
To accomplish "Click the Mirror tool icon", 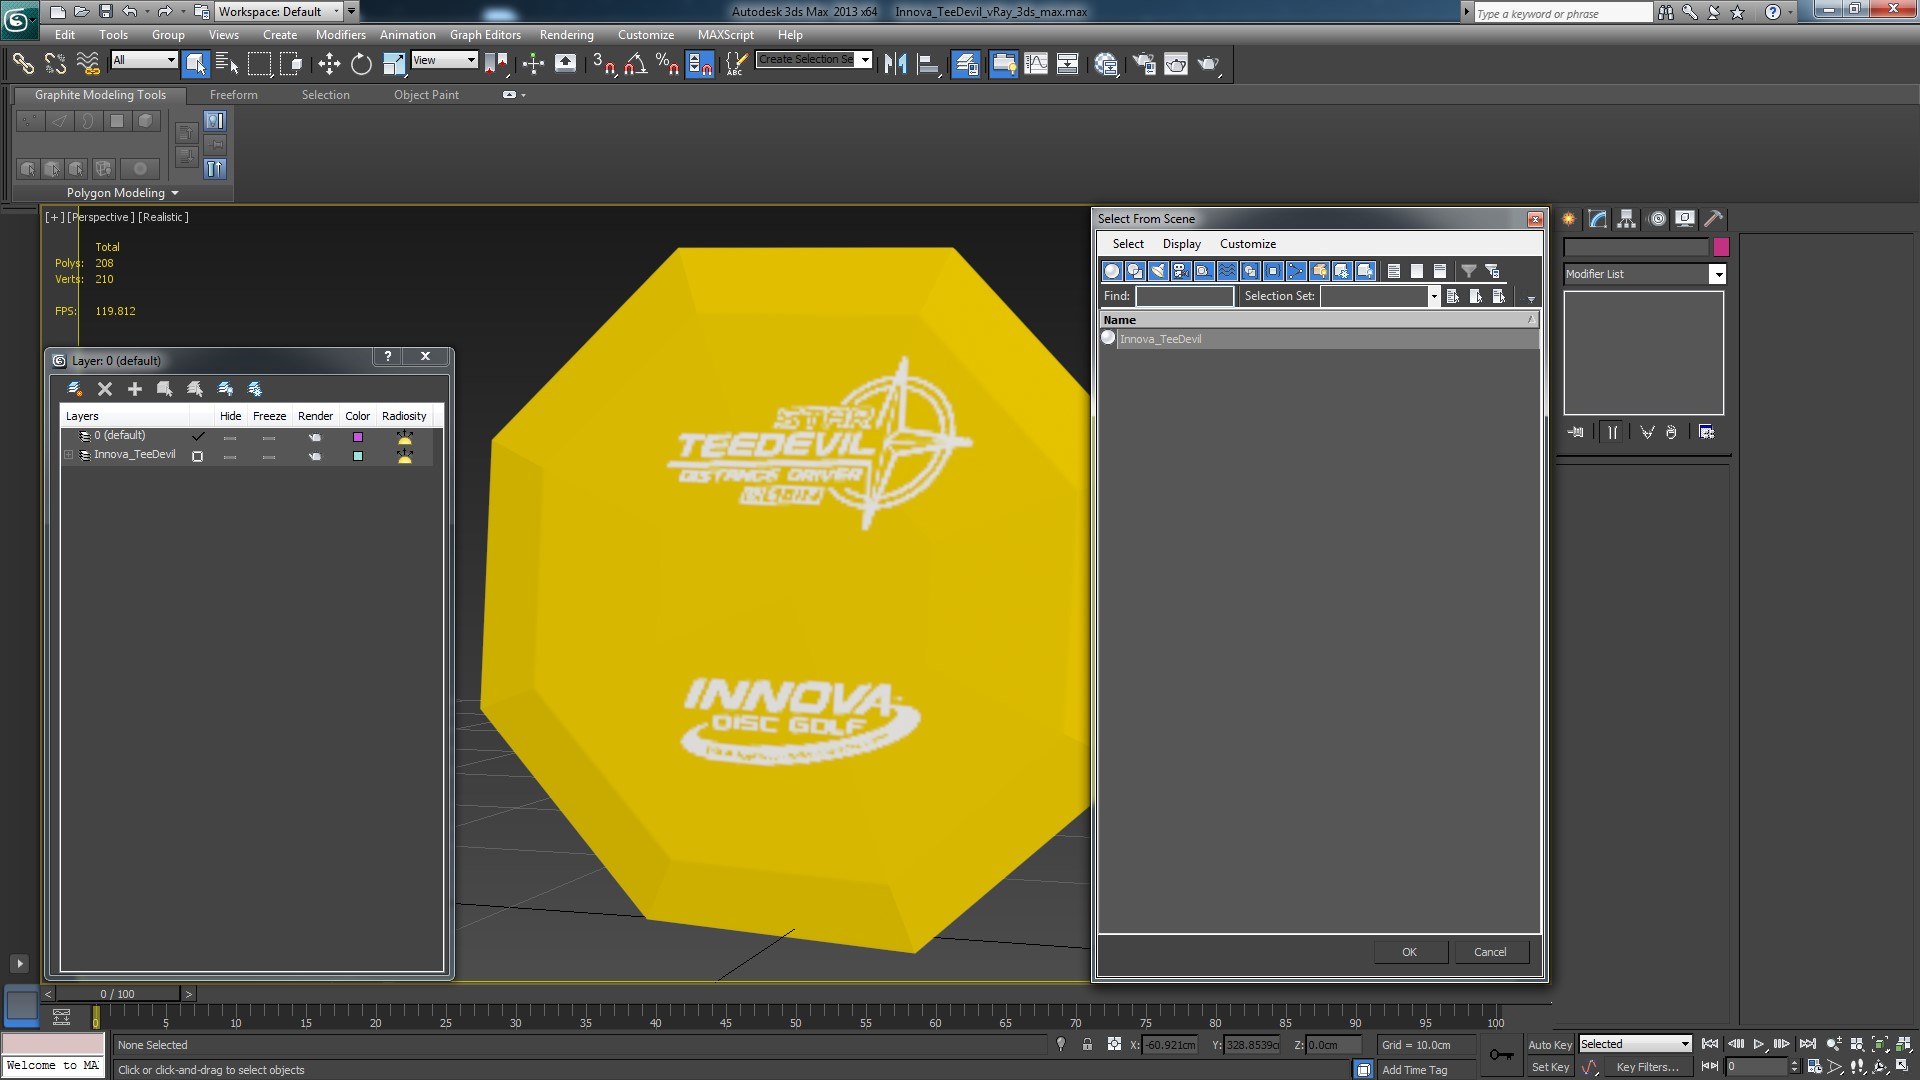I will coord(895,64).
